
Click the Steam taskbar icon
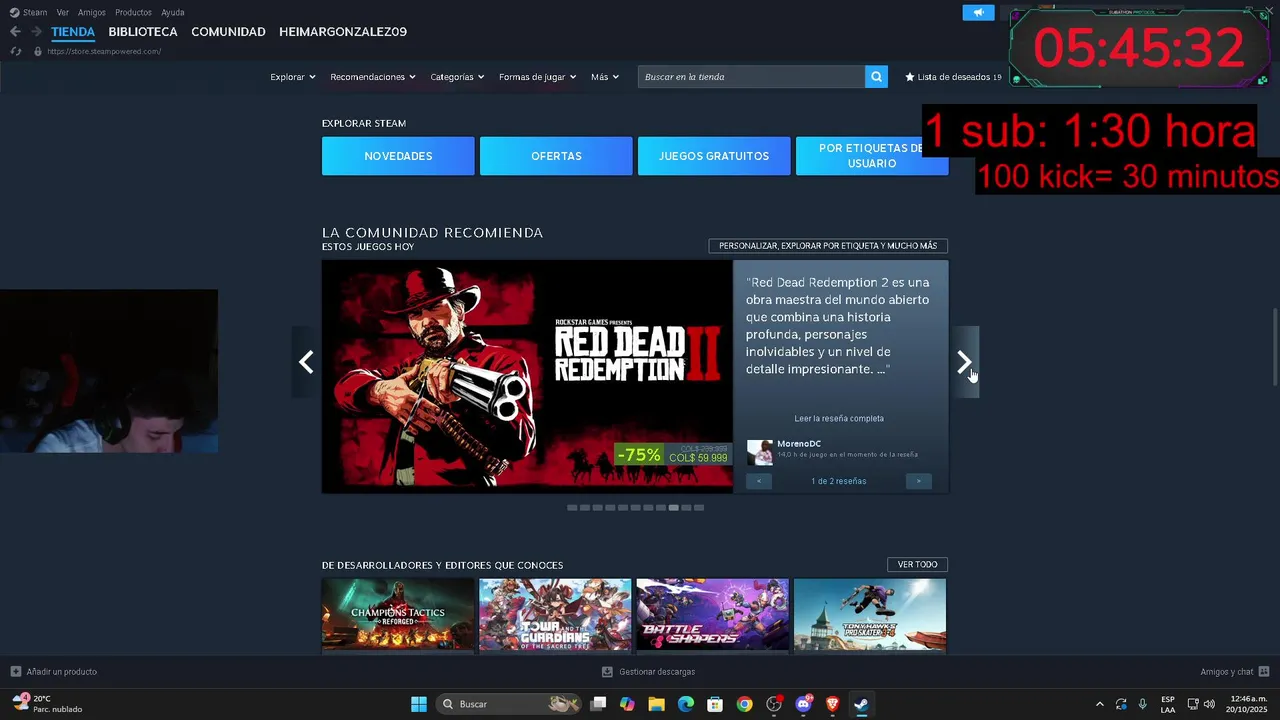[x=861, y=704]
